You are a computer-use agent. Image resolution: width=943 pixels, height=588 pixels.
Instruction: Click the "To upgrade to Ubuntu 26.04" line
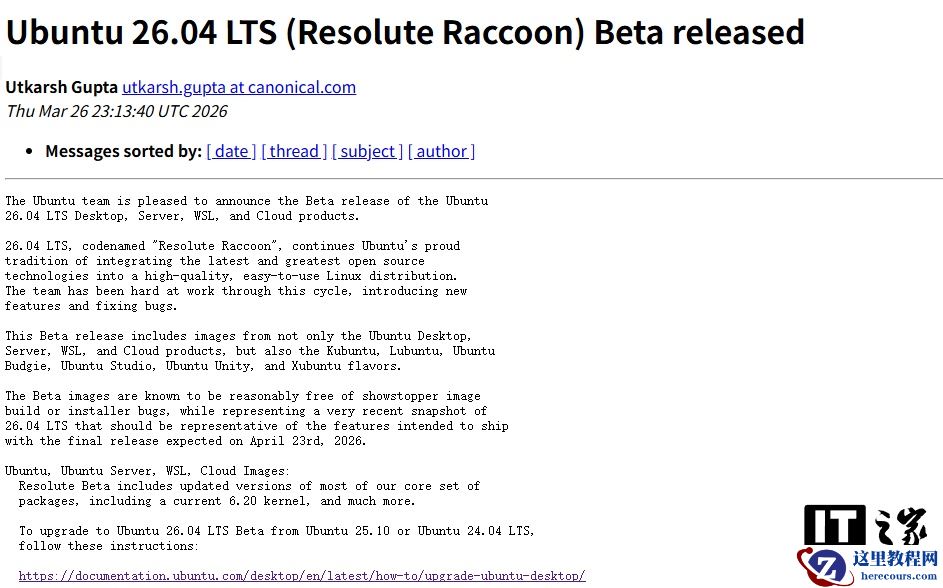[276, 531]
